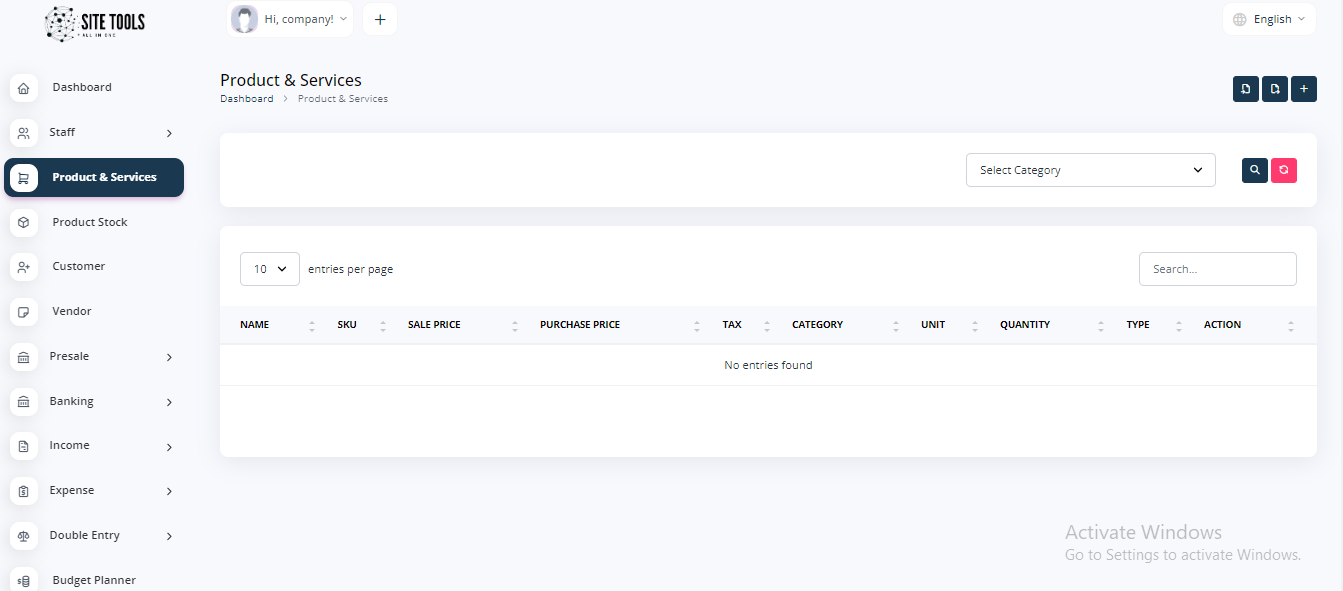Open the Customer page from sidebar

(x=78, y=267)
